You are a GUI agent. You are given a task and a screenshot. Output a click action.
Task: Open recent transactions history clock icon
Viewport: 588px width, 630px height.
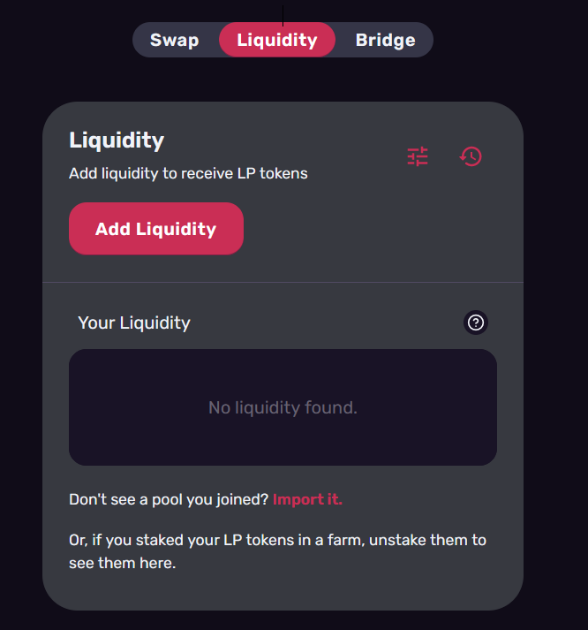[471, 156]
